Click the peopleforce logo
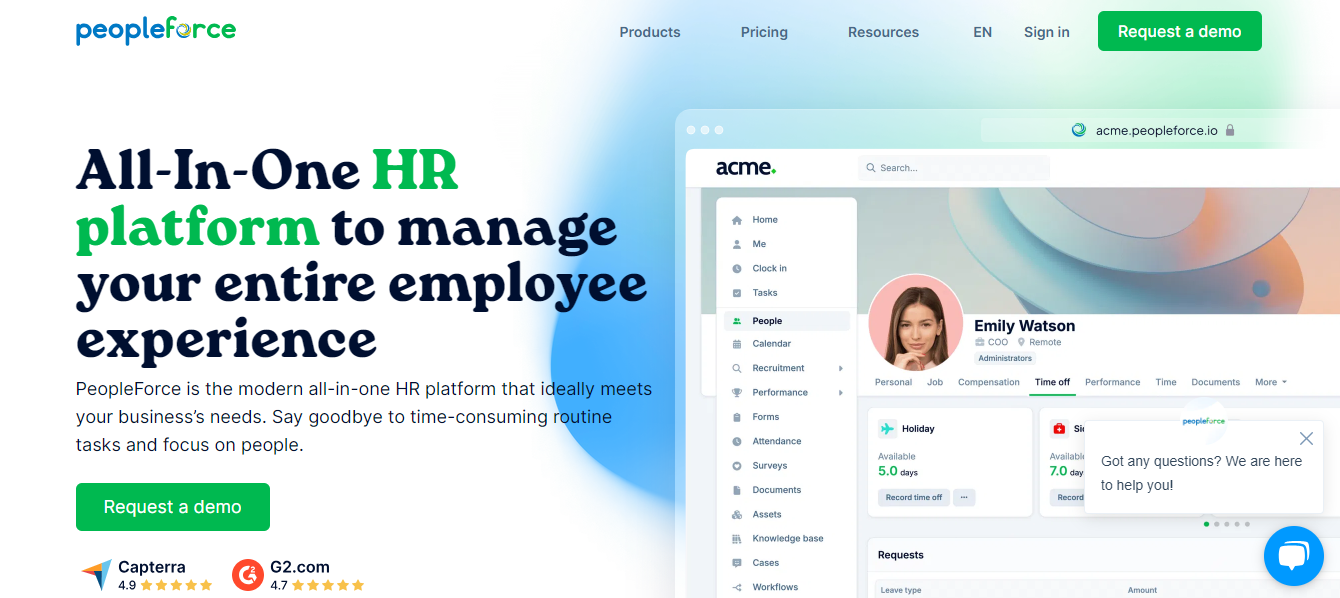The height and width of the screenshot is (598, 1340). click(x=156, y=30)
